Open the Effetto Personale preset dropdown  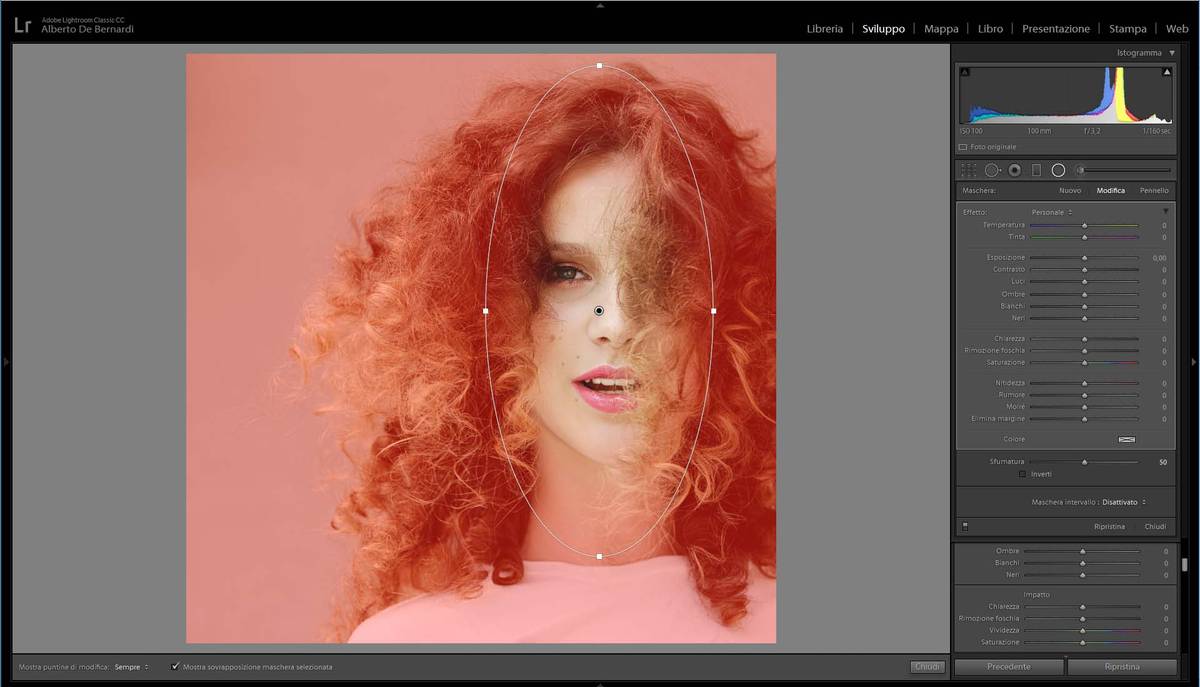[1051, 212]
